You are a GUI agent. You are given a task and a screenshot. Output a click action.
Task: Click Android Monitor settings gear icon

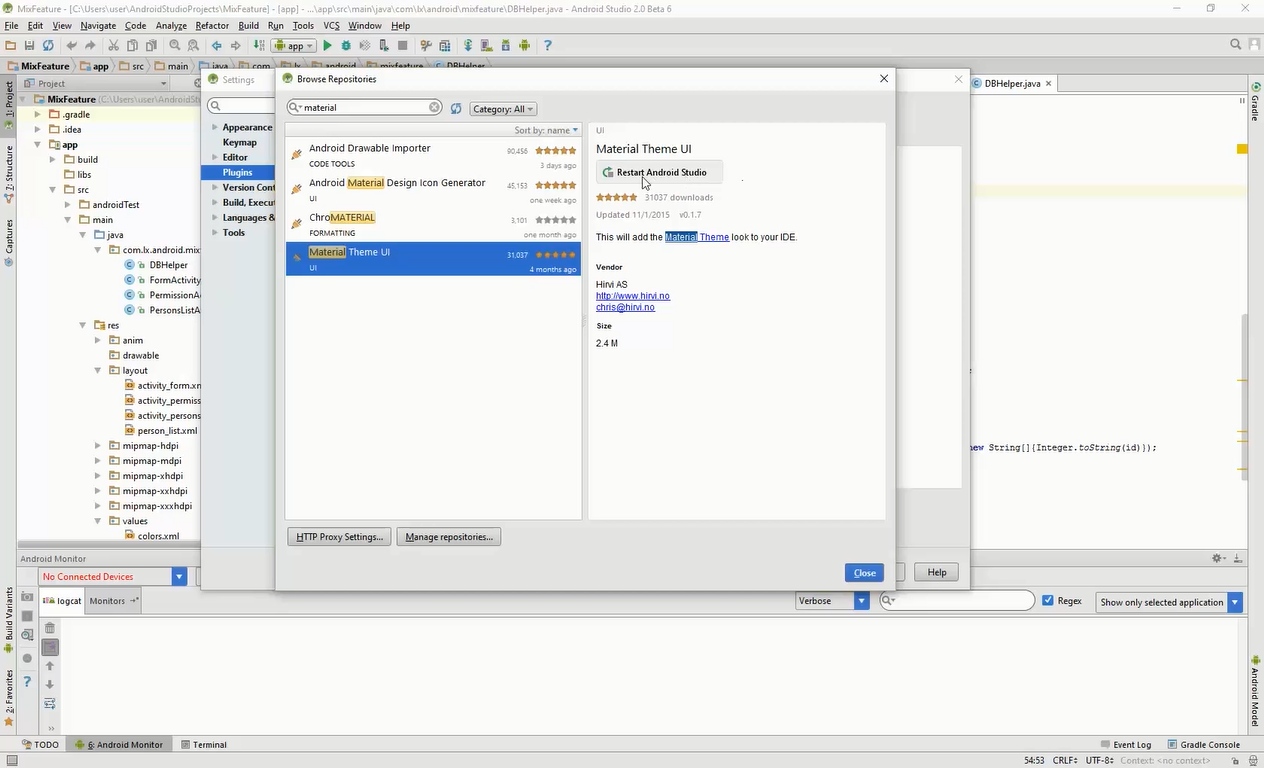coord(1217,558)
